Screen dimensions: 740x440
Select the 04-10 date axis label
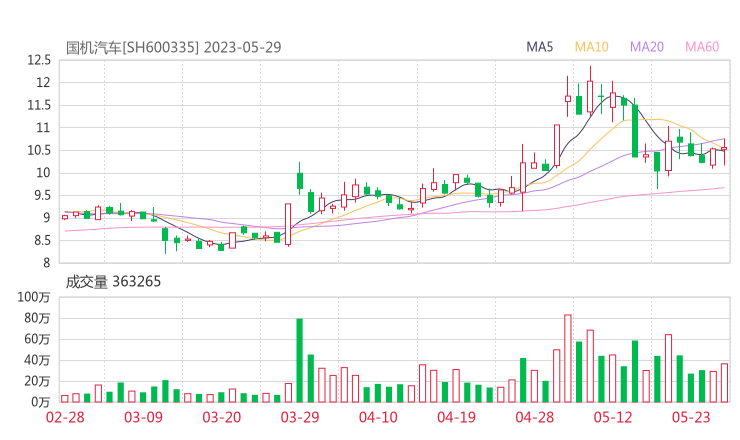[378, 417]
